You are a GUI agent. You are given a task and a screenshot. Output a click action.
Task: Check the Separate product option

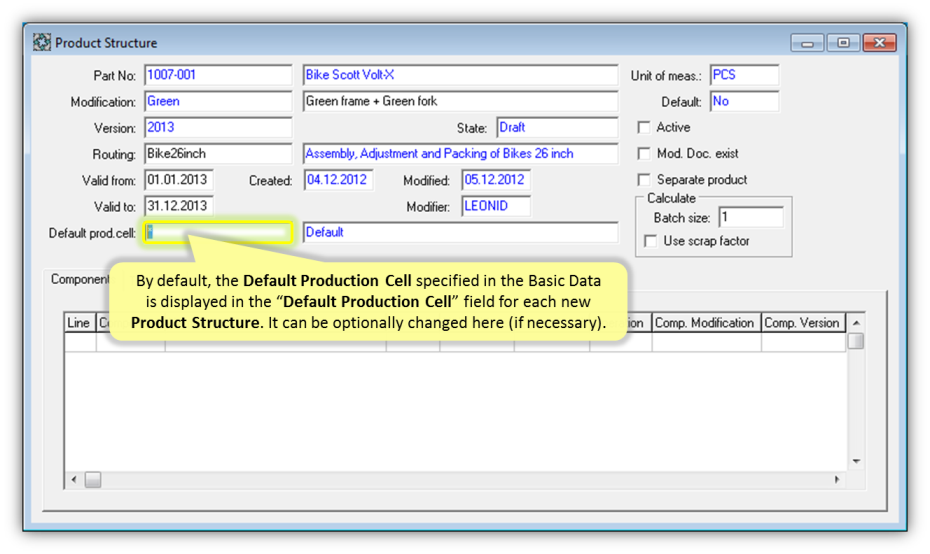click(x=644, y=180)
